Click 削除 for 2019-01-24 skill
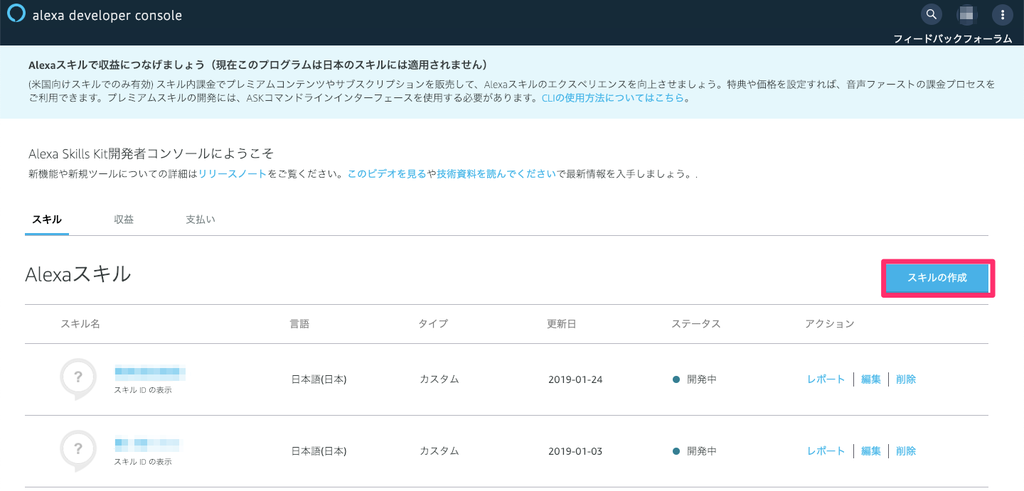1024x491 pixels. (x=906, y=379)
